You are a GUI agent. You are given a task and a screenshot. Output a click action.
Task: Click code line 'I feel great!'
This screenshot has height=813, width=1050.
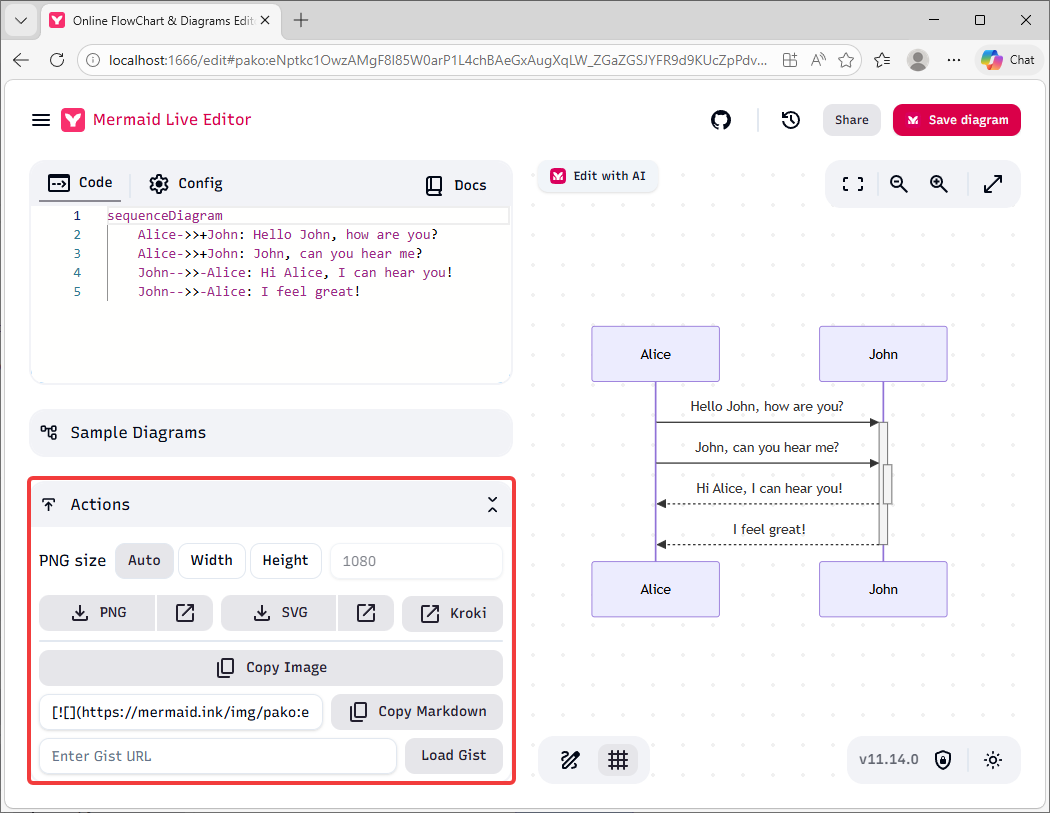pyautogui.click(x=249, y=292)
